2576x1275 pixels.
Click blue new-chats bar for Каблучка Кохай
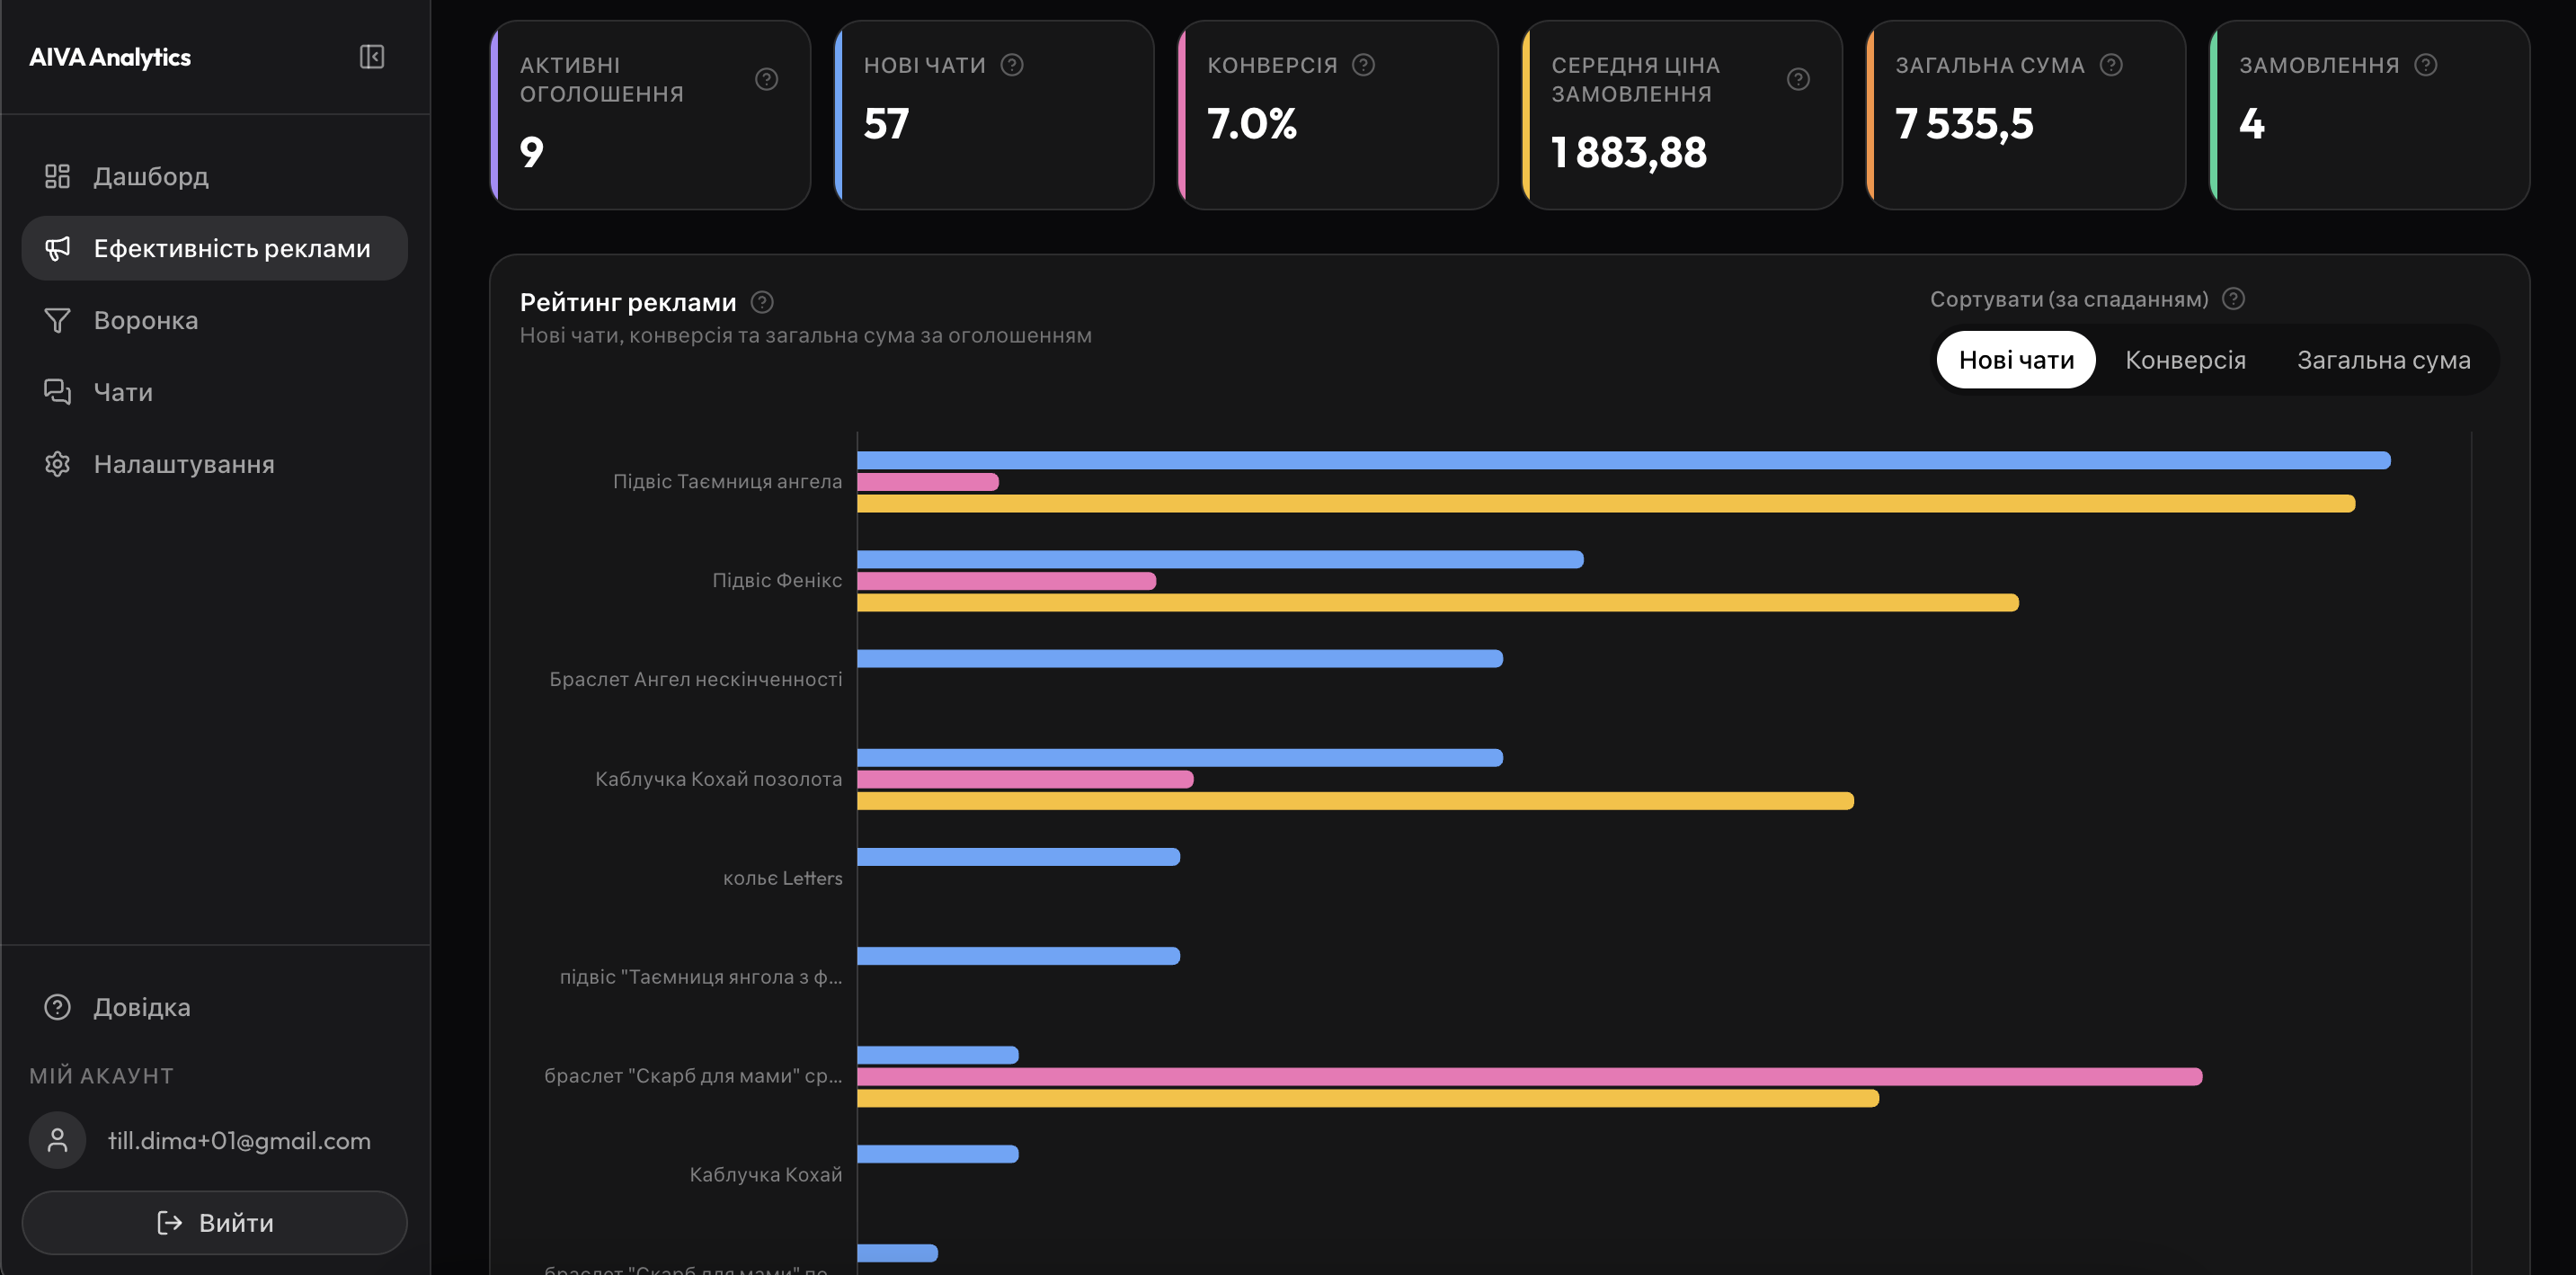[938, 1154]
